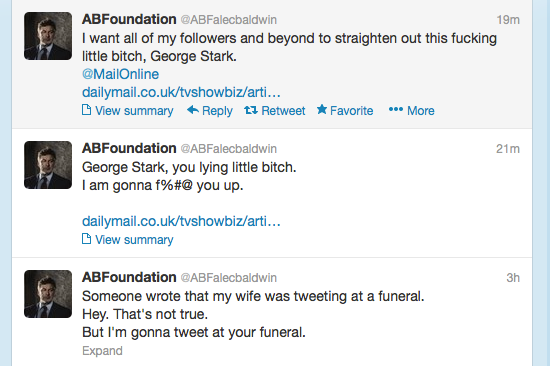Open the 3h timestamp permalink
The height and width of the screenshot is (366, 550).
point(513,278)
